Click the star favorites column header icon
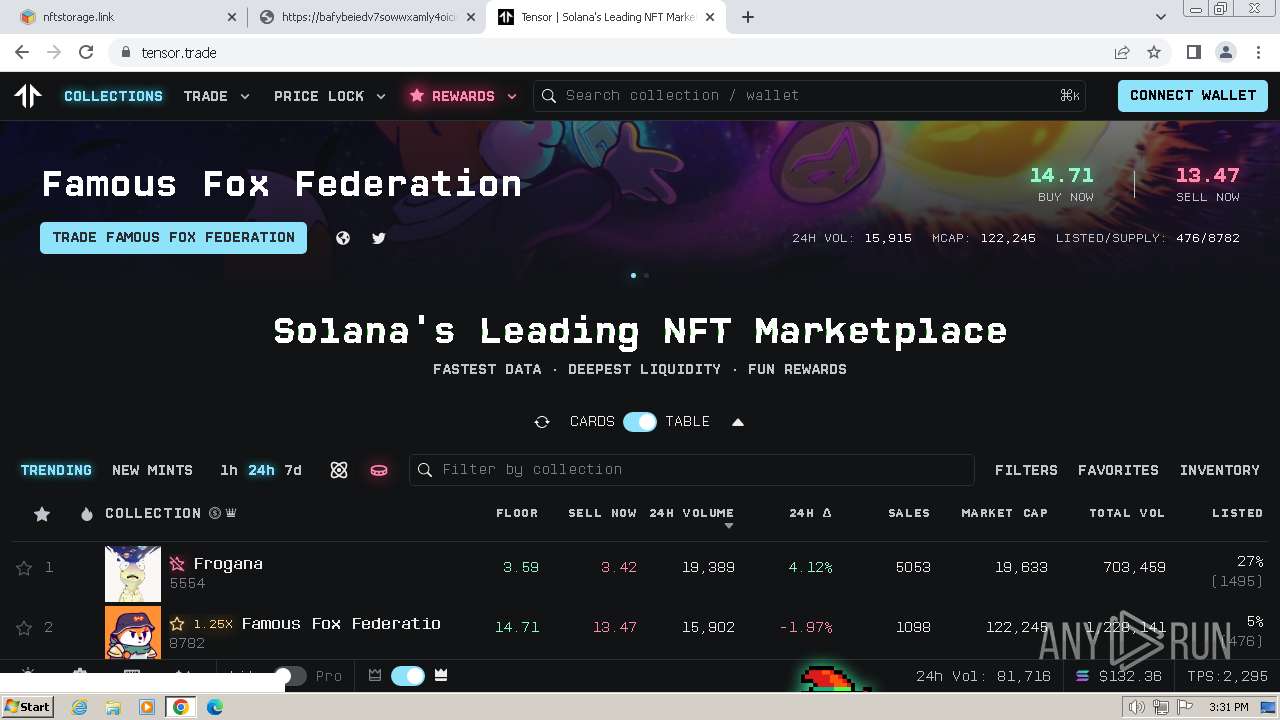Image resolution: width=1280 pixels, height=720 pixels. (x=42, y=514)
